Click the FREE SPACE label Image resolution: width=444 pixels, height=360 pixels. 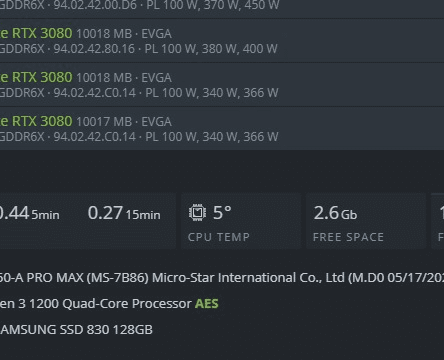(x=348, y=237)
